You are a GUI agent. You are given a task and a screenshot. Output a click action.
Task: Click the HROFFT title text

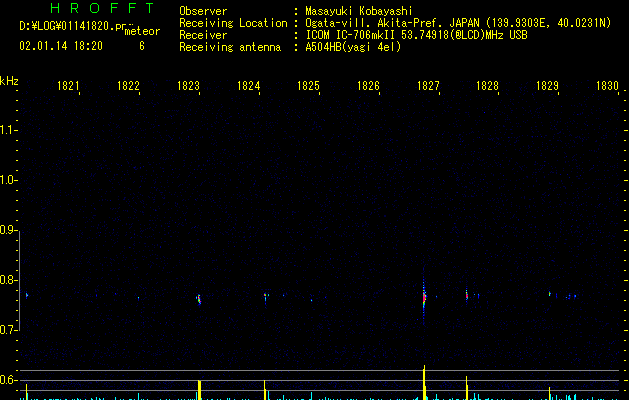[x=102, y=8]
